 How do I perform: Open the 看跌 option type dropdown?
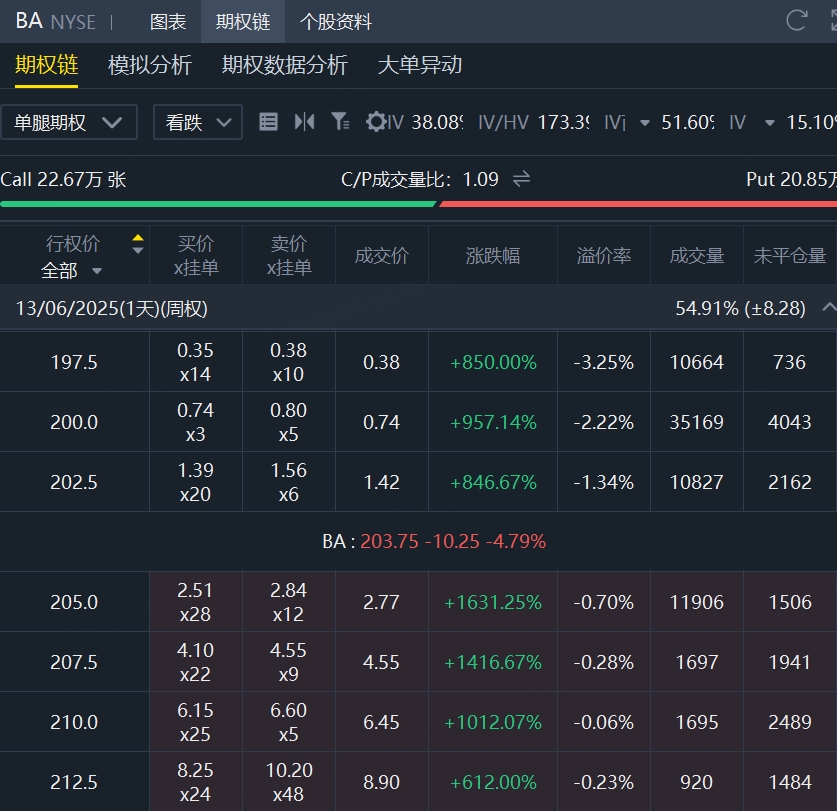tap(198, 122)
